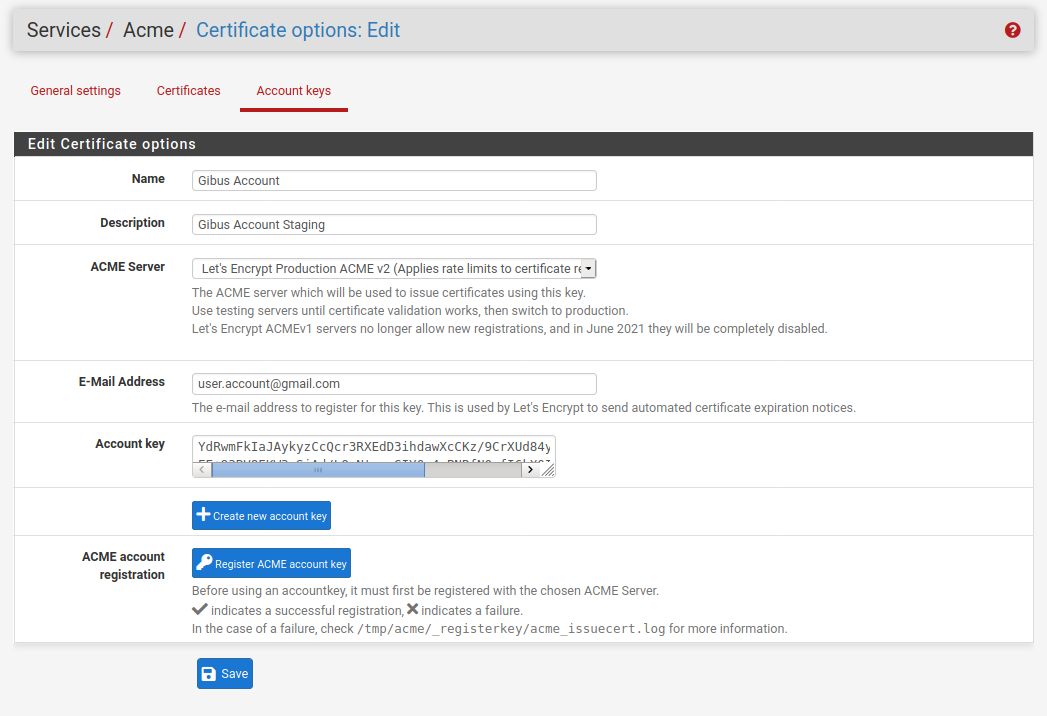Focus the Name field containing Gibus Account
The image size is (1047, 716).
[x=394, y=181]
